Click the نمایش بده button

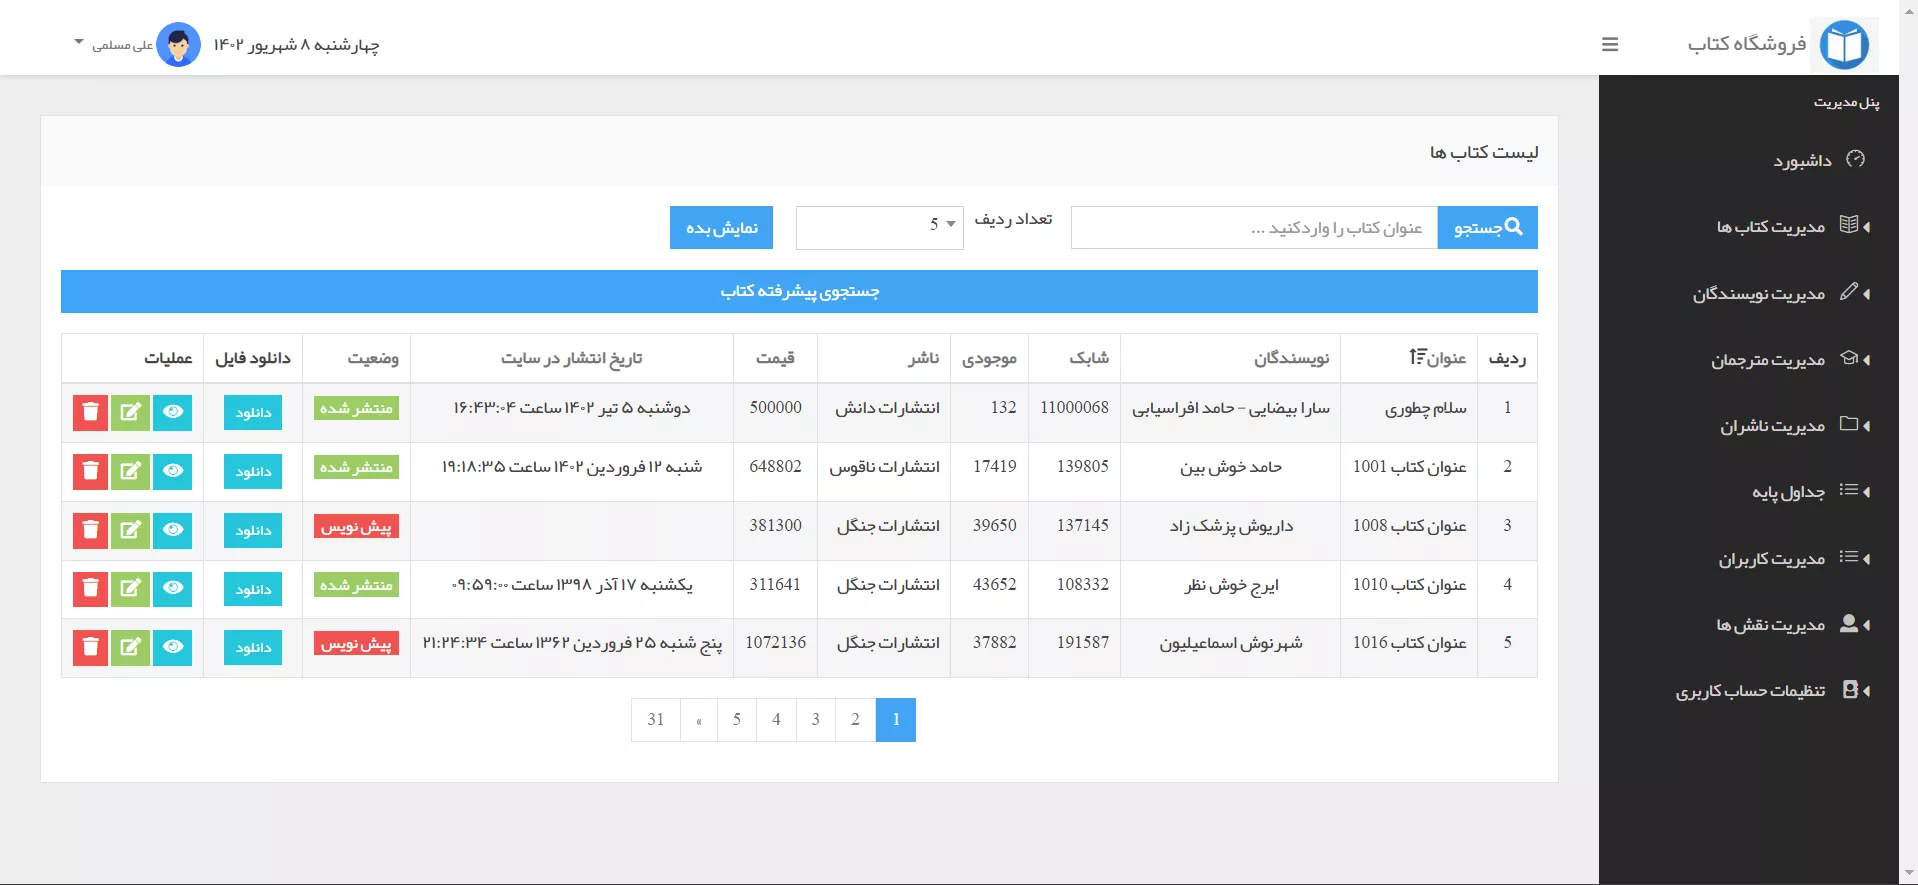[x=721, y=228]
